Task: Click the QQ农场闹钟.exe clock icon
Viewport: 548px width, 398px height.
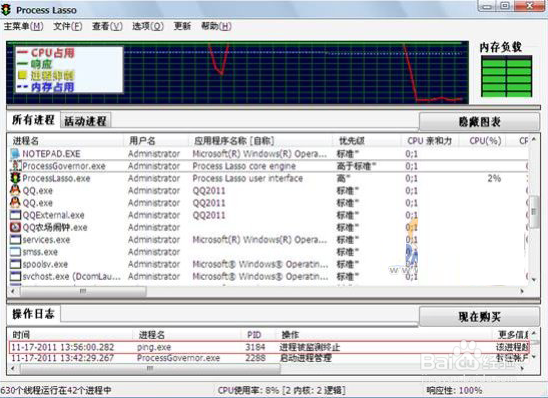Action: pyautogui.click(x=15, y=227)
